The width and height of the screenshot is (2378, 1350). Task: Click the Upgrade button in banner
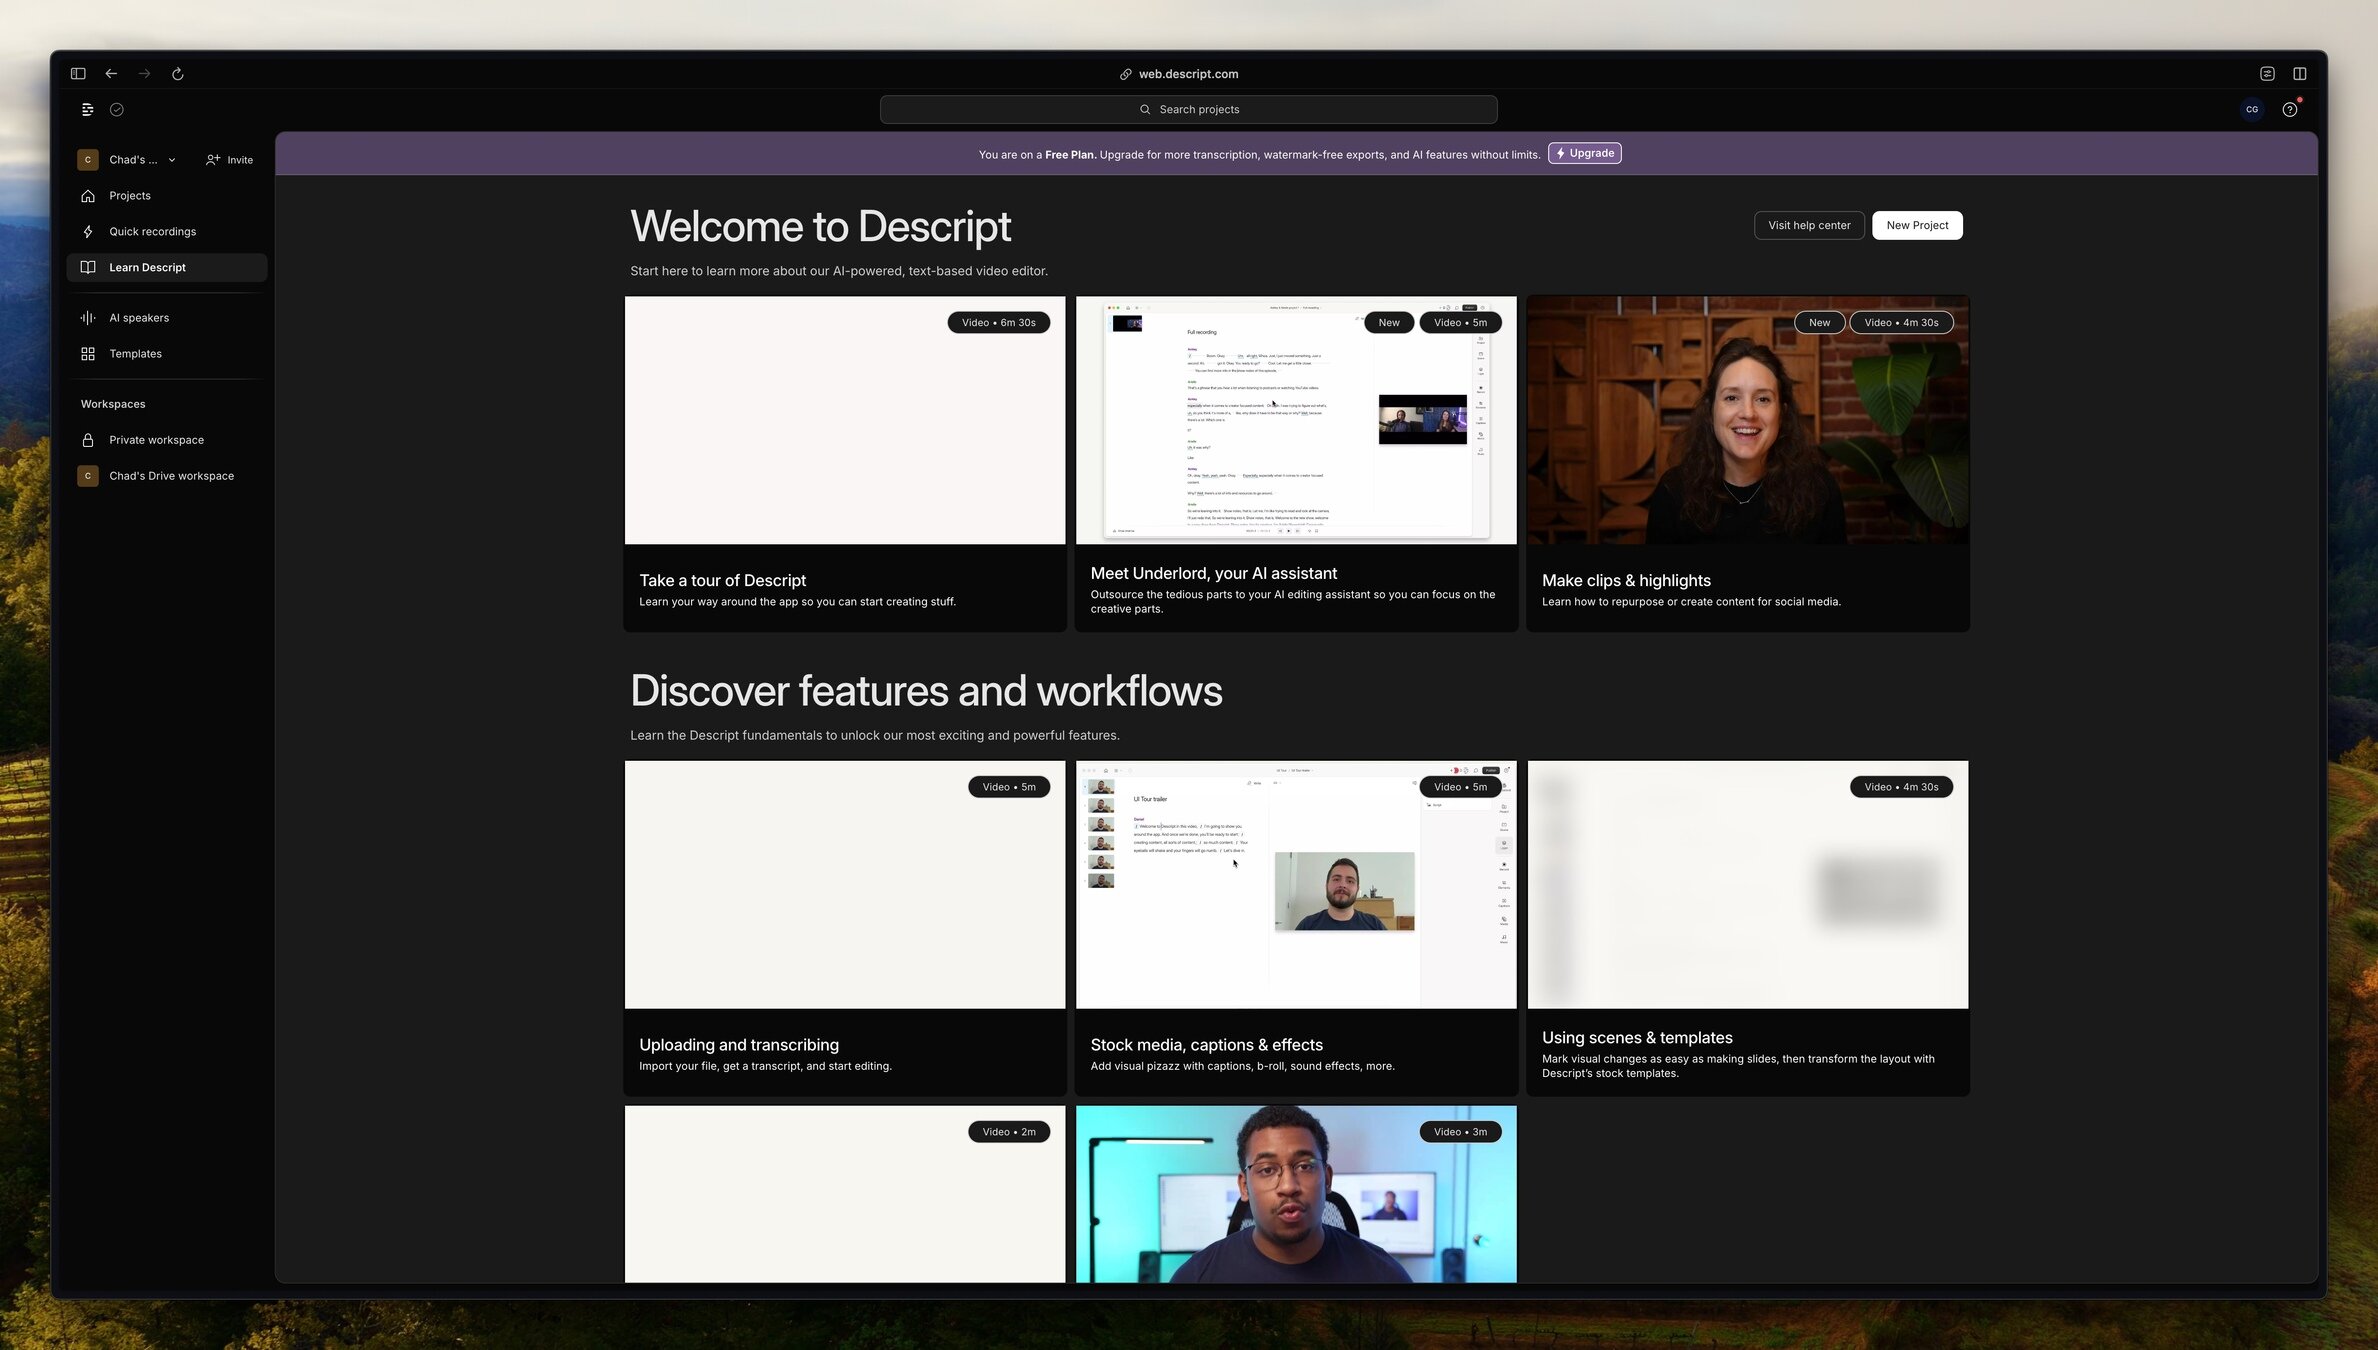(1584, 154)
